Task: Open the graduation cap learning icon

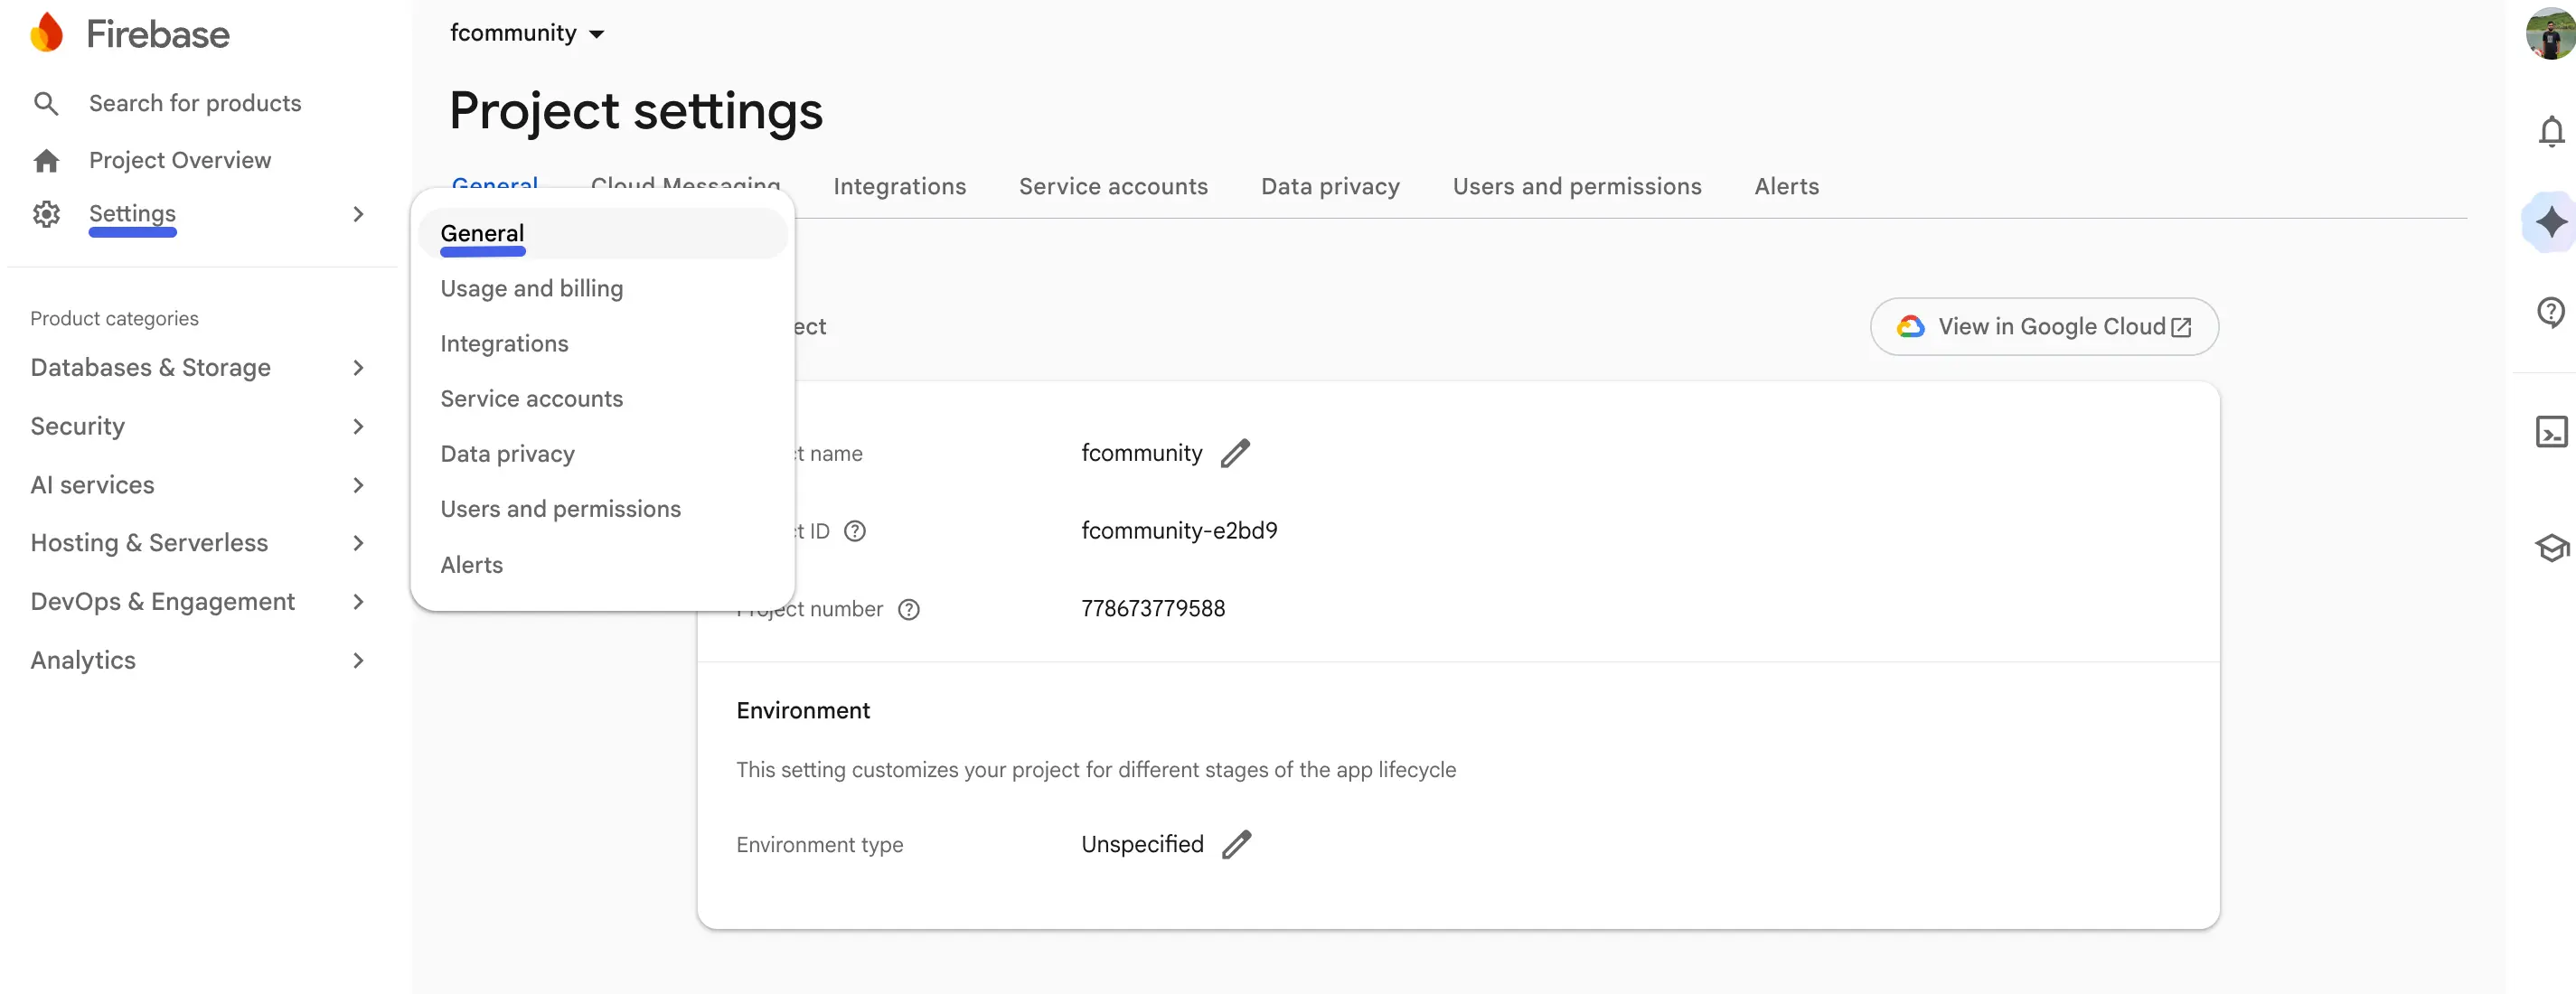Action: (2551, 548)
